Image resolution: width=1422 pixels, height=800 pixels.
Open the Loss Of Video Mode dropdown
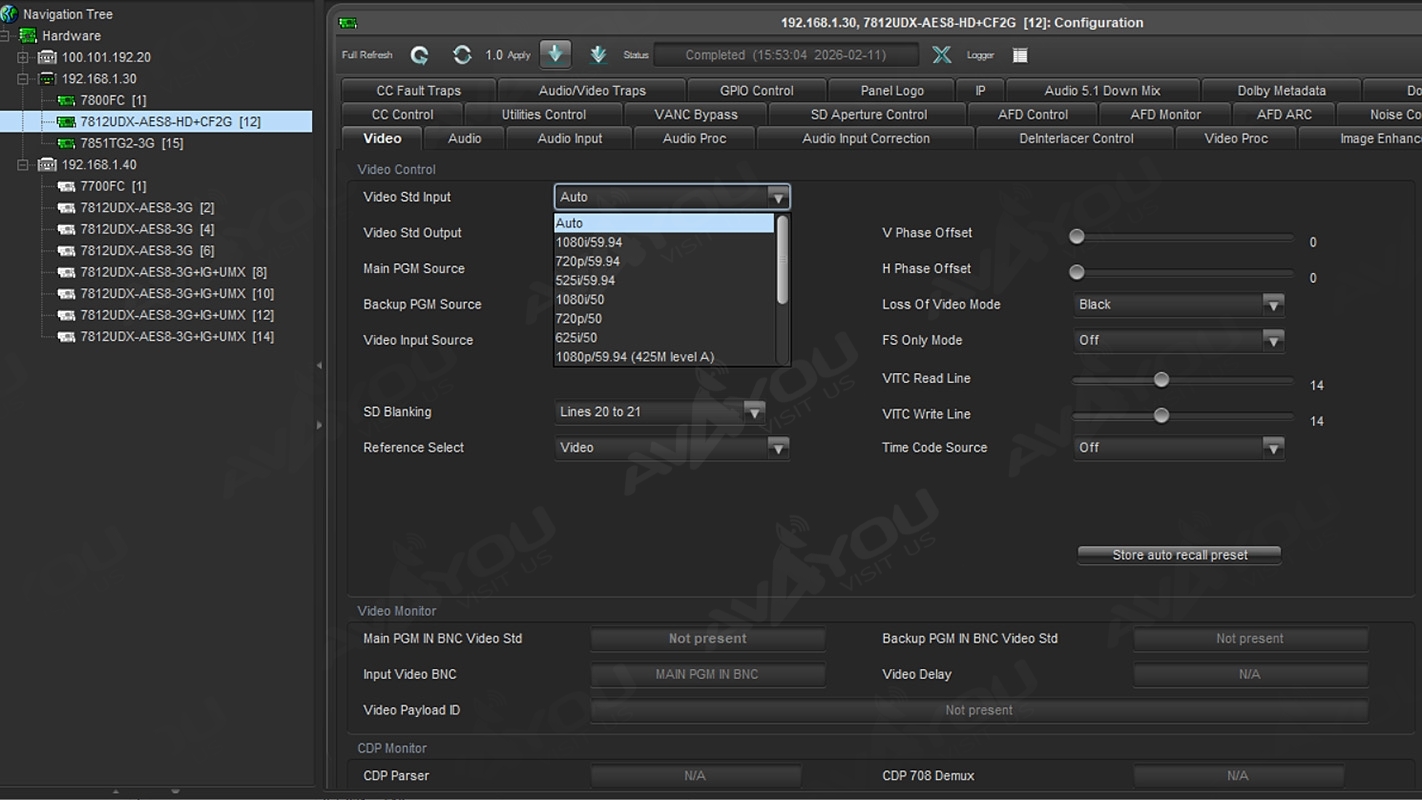(1272, 304)
